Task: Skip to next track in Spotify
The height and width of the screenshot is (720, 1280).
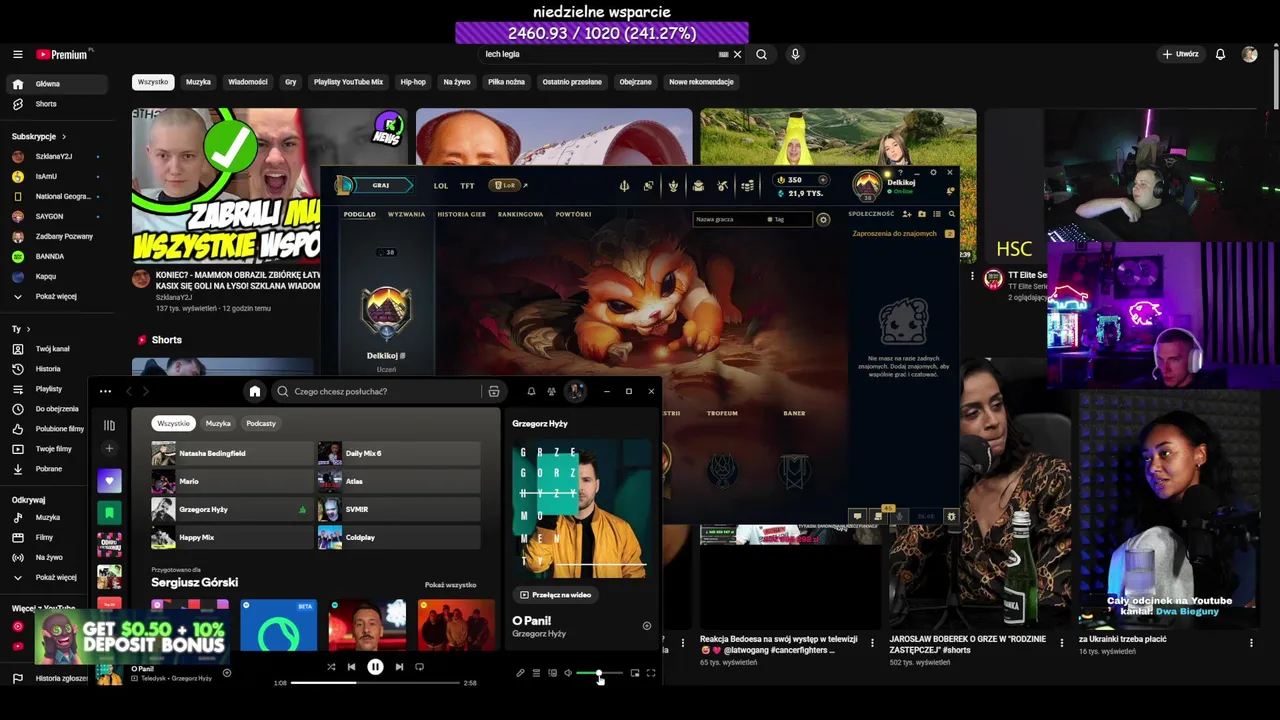Action: [399, 667]
